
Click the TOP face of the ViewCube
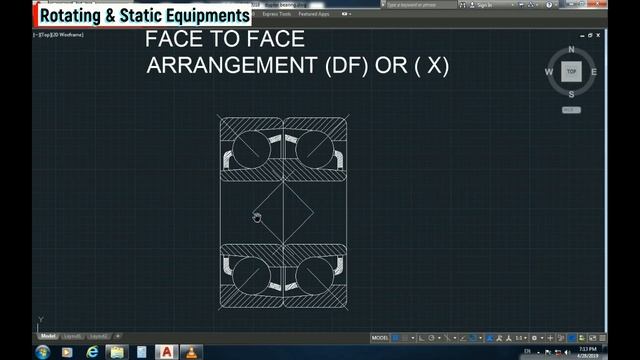571,71
